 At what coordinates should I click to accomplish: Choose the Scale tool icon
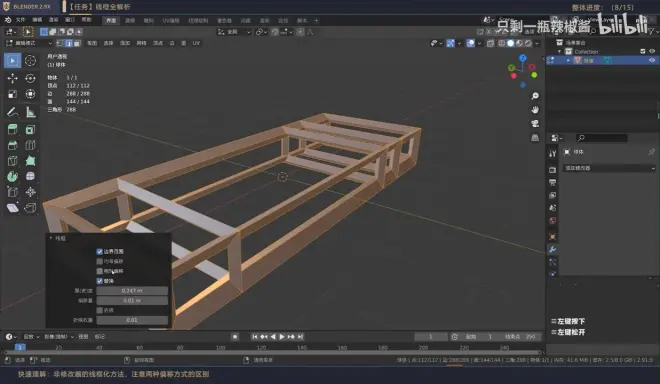point(12,94)
